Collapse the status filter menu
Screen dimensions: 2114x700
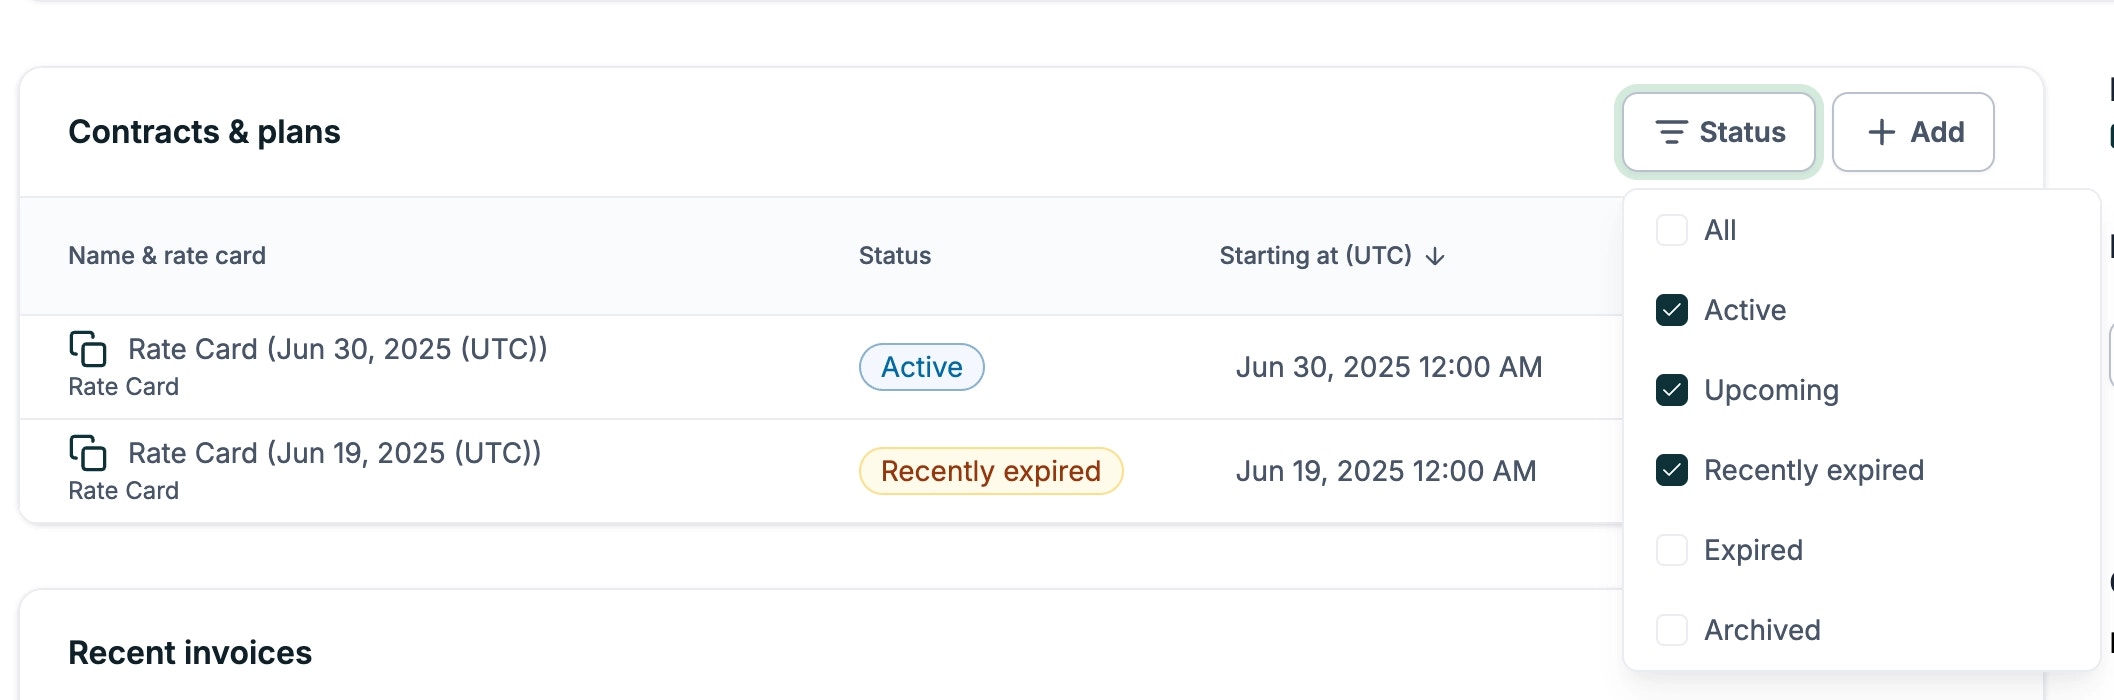tap(1718, 132)
